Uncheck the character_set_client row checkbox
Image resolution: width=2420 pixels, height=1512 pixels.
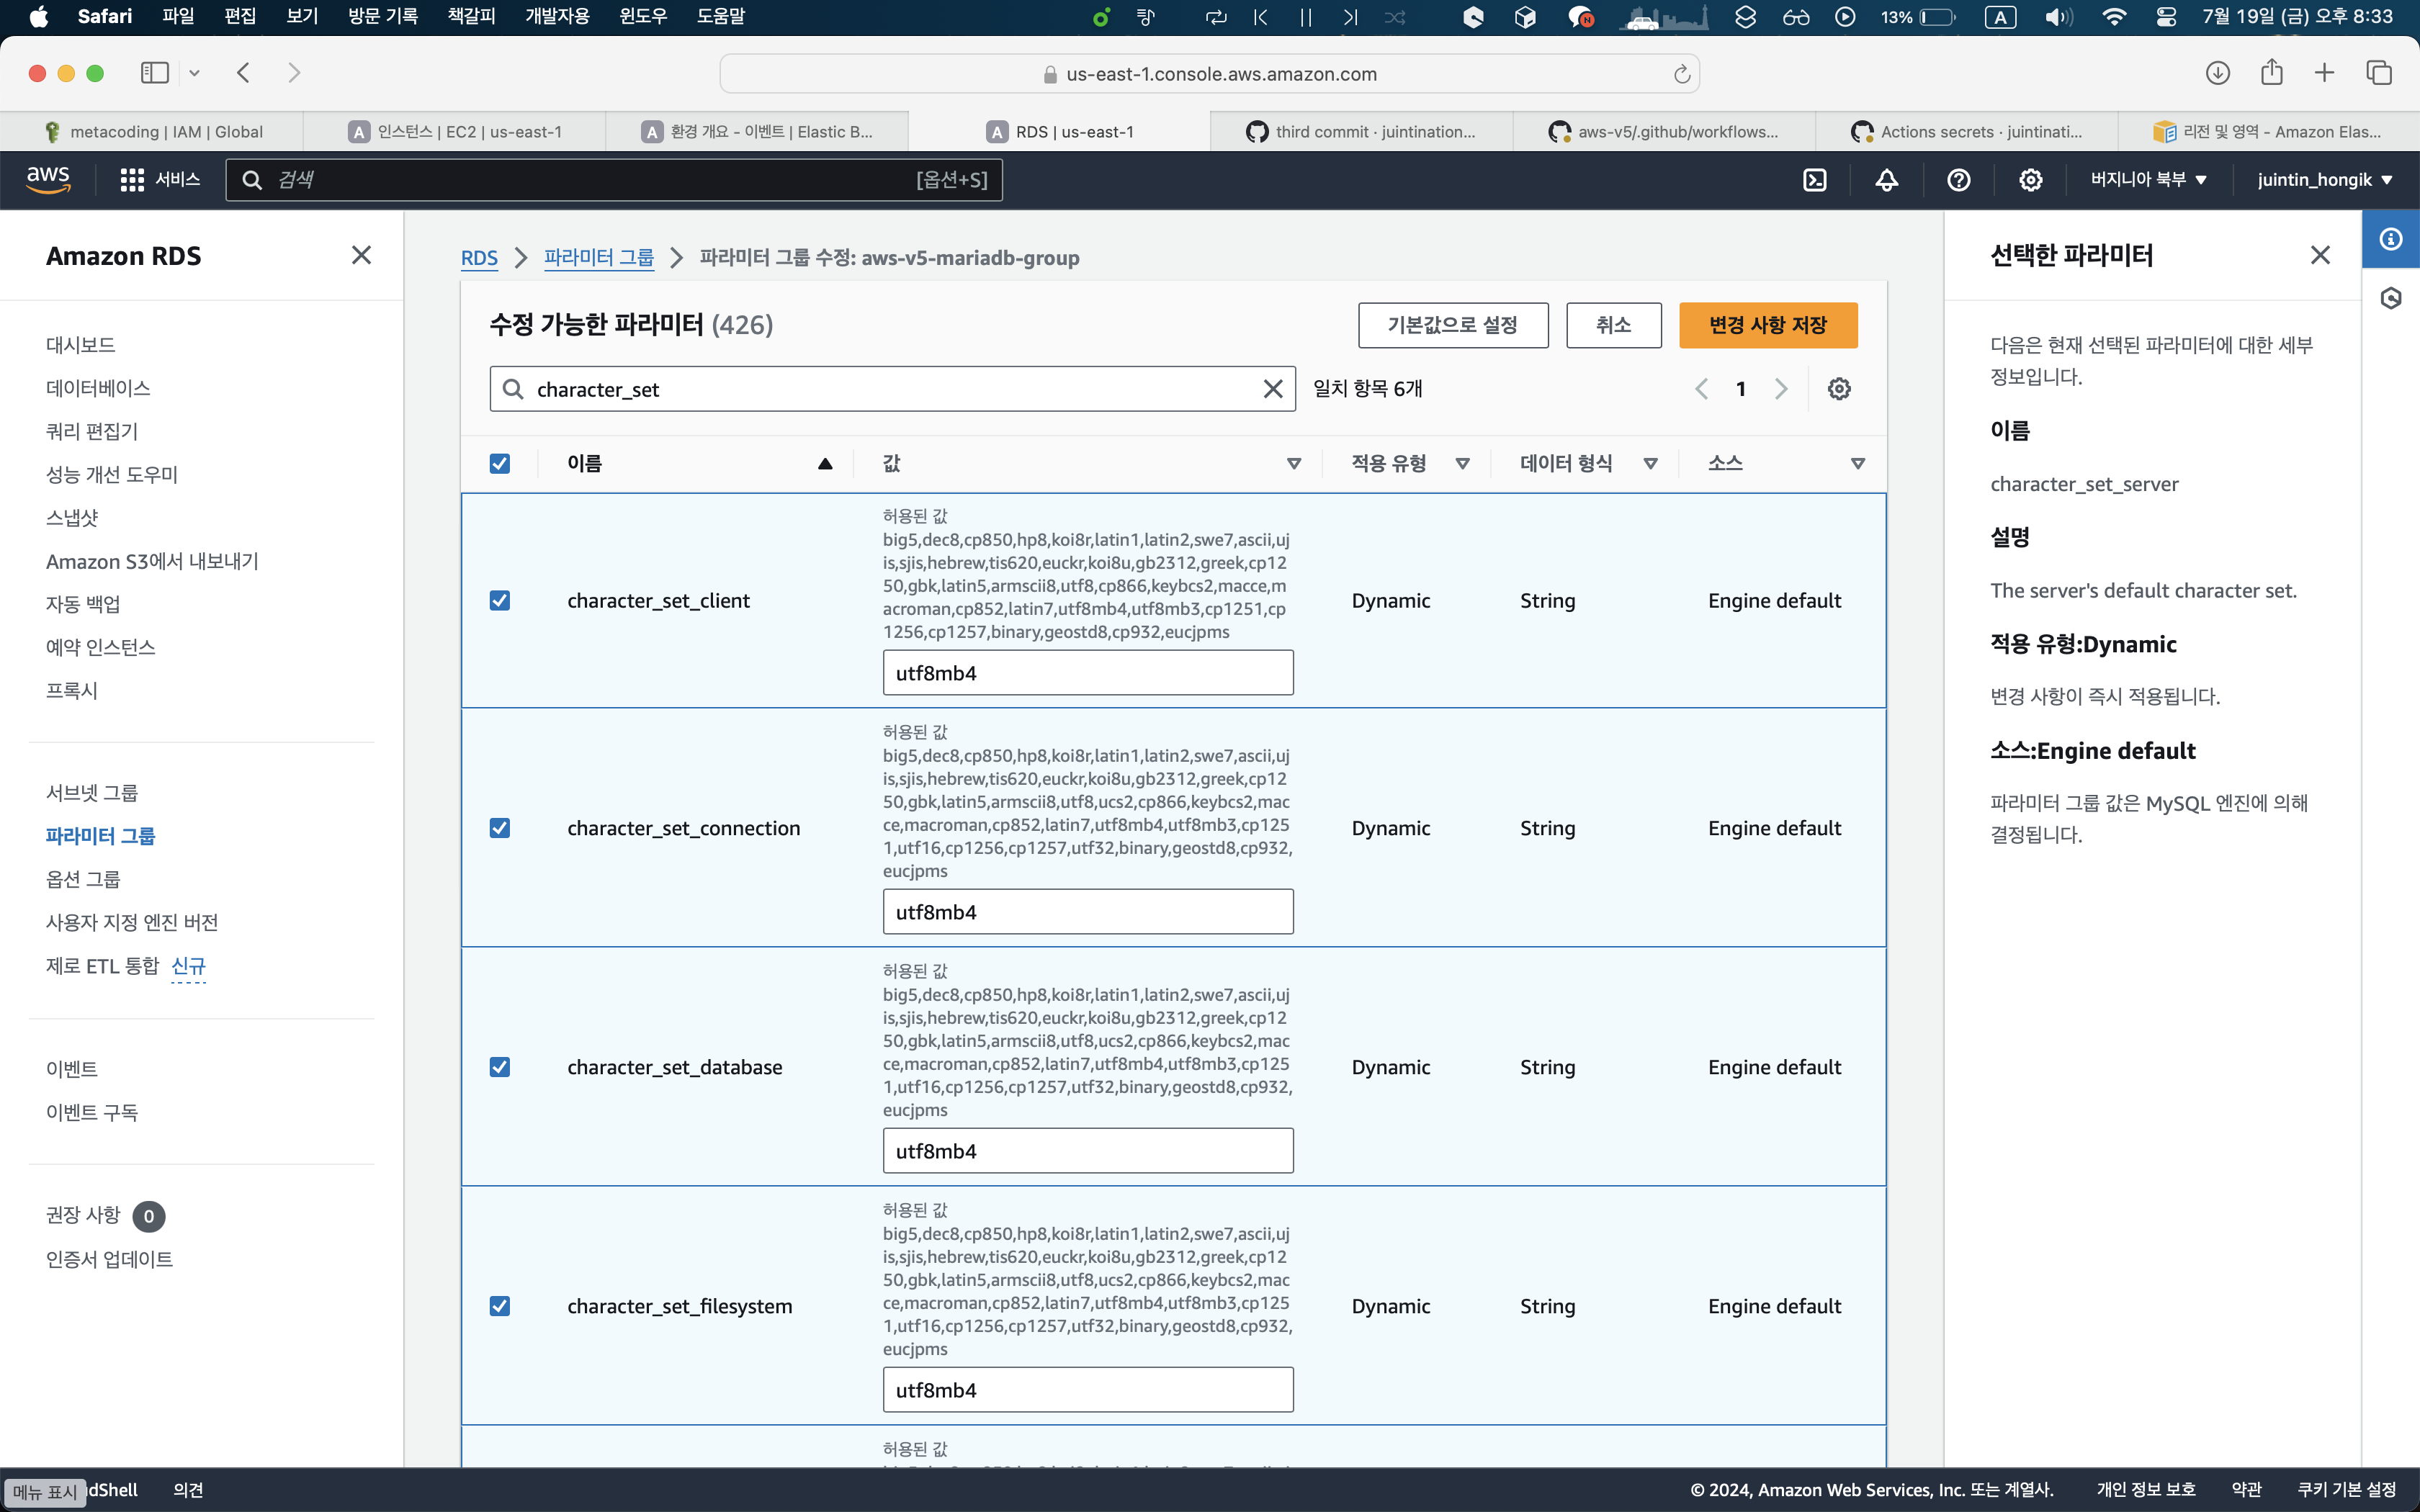tap(500, 601)
